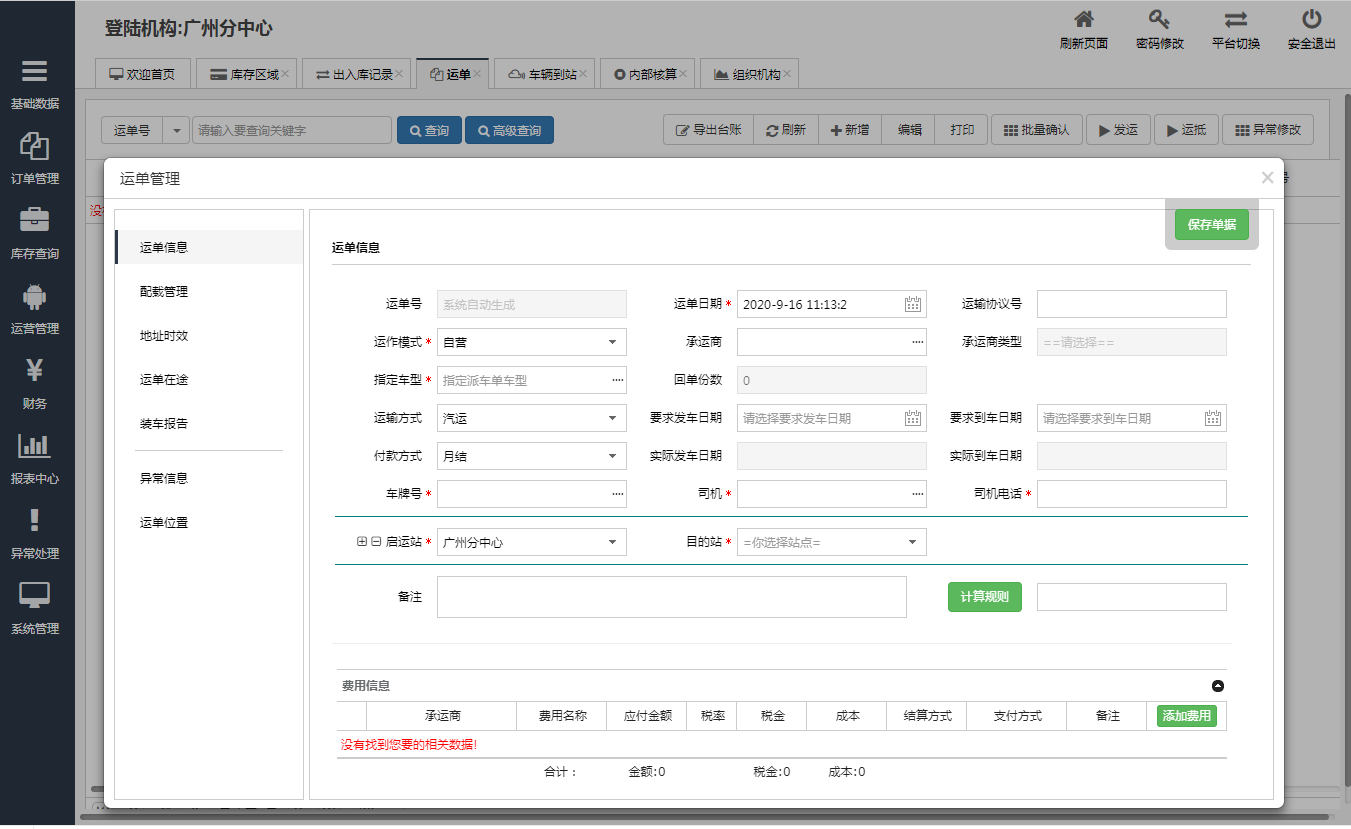This screenshot has height=829, width=1351.
Task: Click the 计算规则 button
Action: tap(985, 597)
